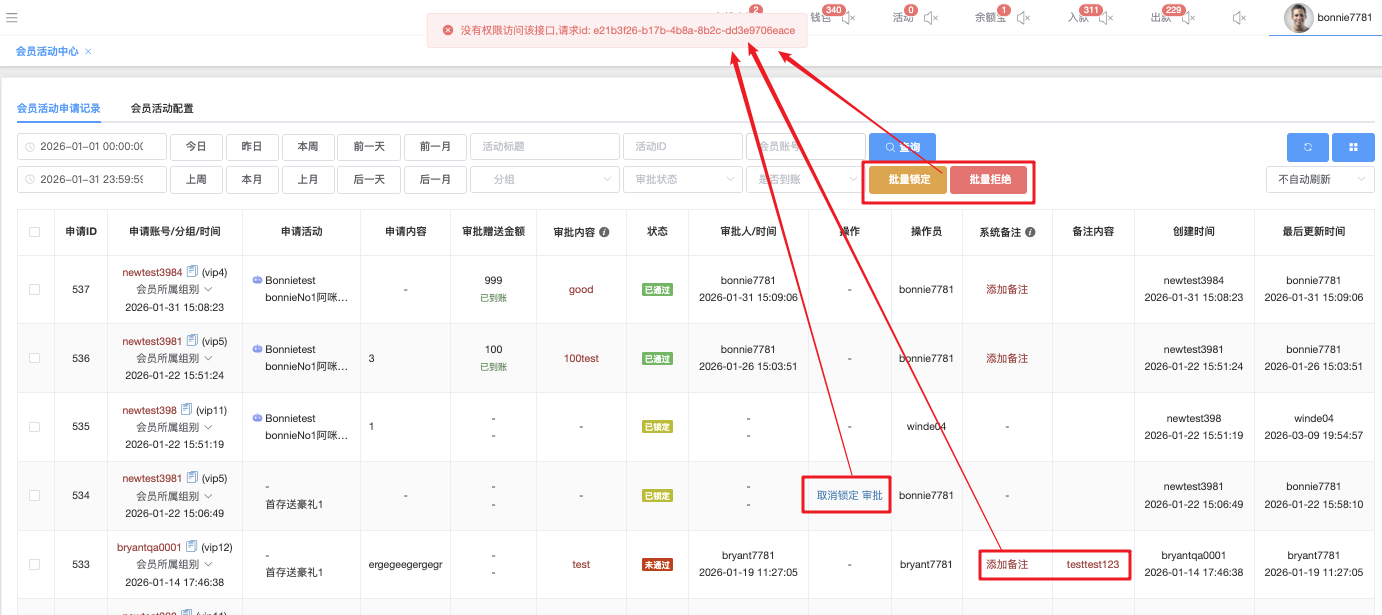Click 取消锁定 link in row 534
The height and width of the screenshot is (615, 1382).
click(x=837, y=495)
